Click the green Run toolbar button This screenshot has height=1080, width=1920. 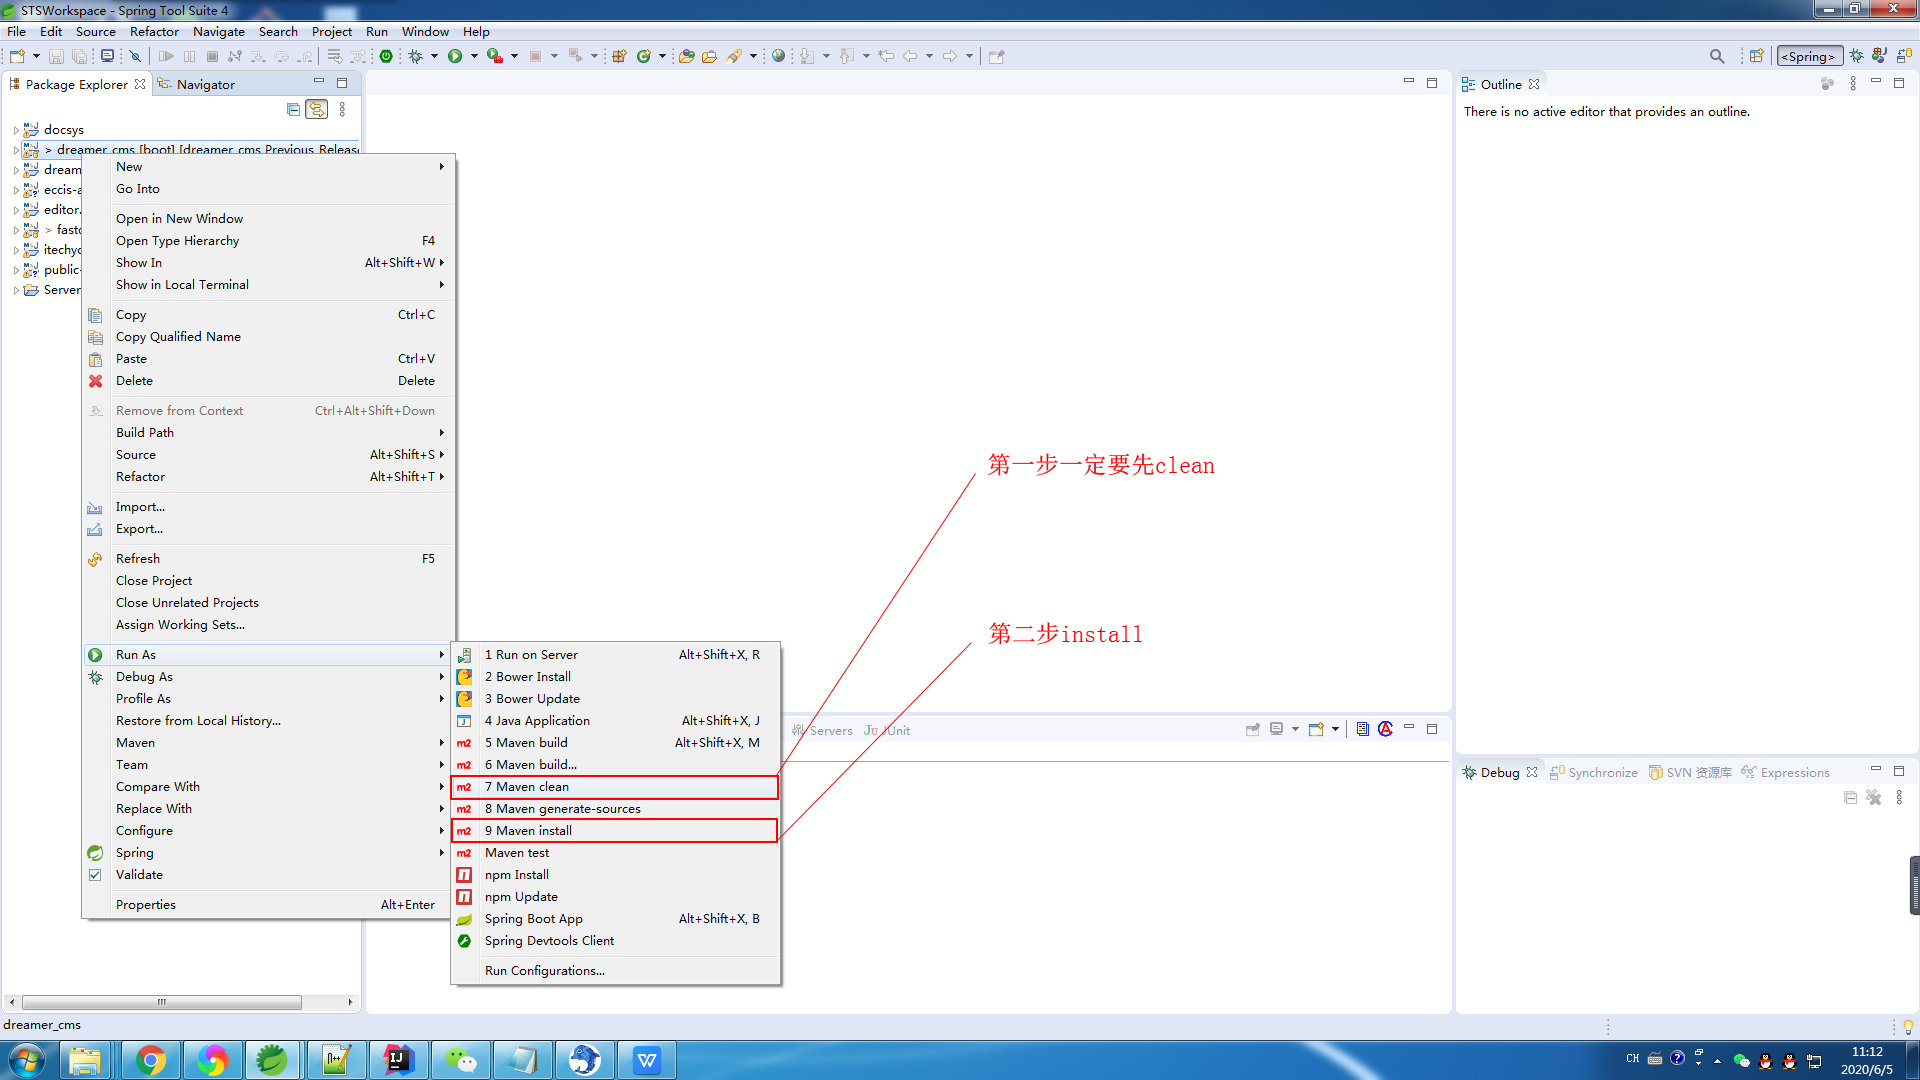[x=455, y=56]
